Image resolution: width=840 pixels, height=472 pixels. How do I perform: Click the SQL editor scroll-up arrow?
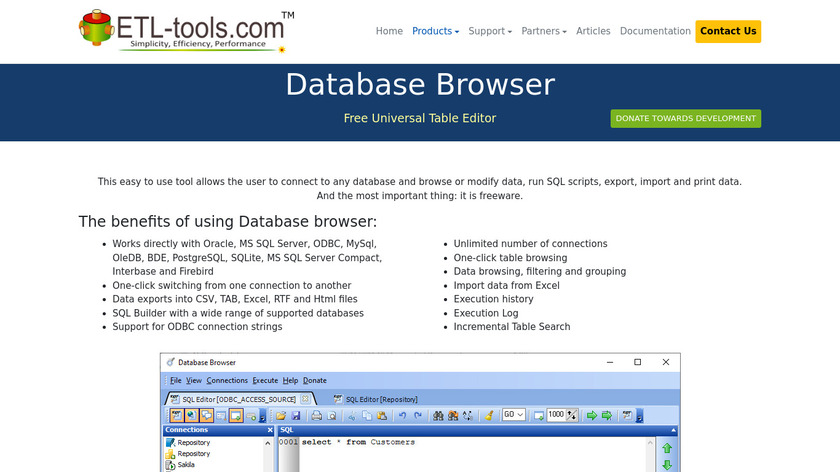click(x=650, y=443)
